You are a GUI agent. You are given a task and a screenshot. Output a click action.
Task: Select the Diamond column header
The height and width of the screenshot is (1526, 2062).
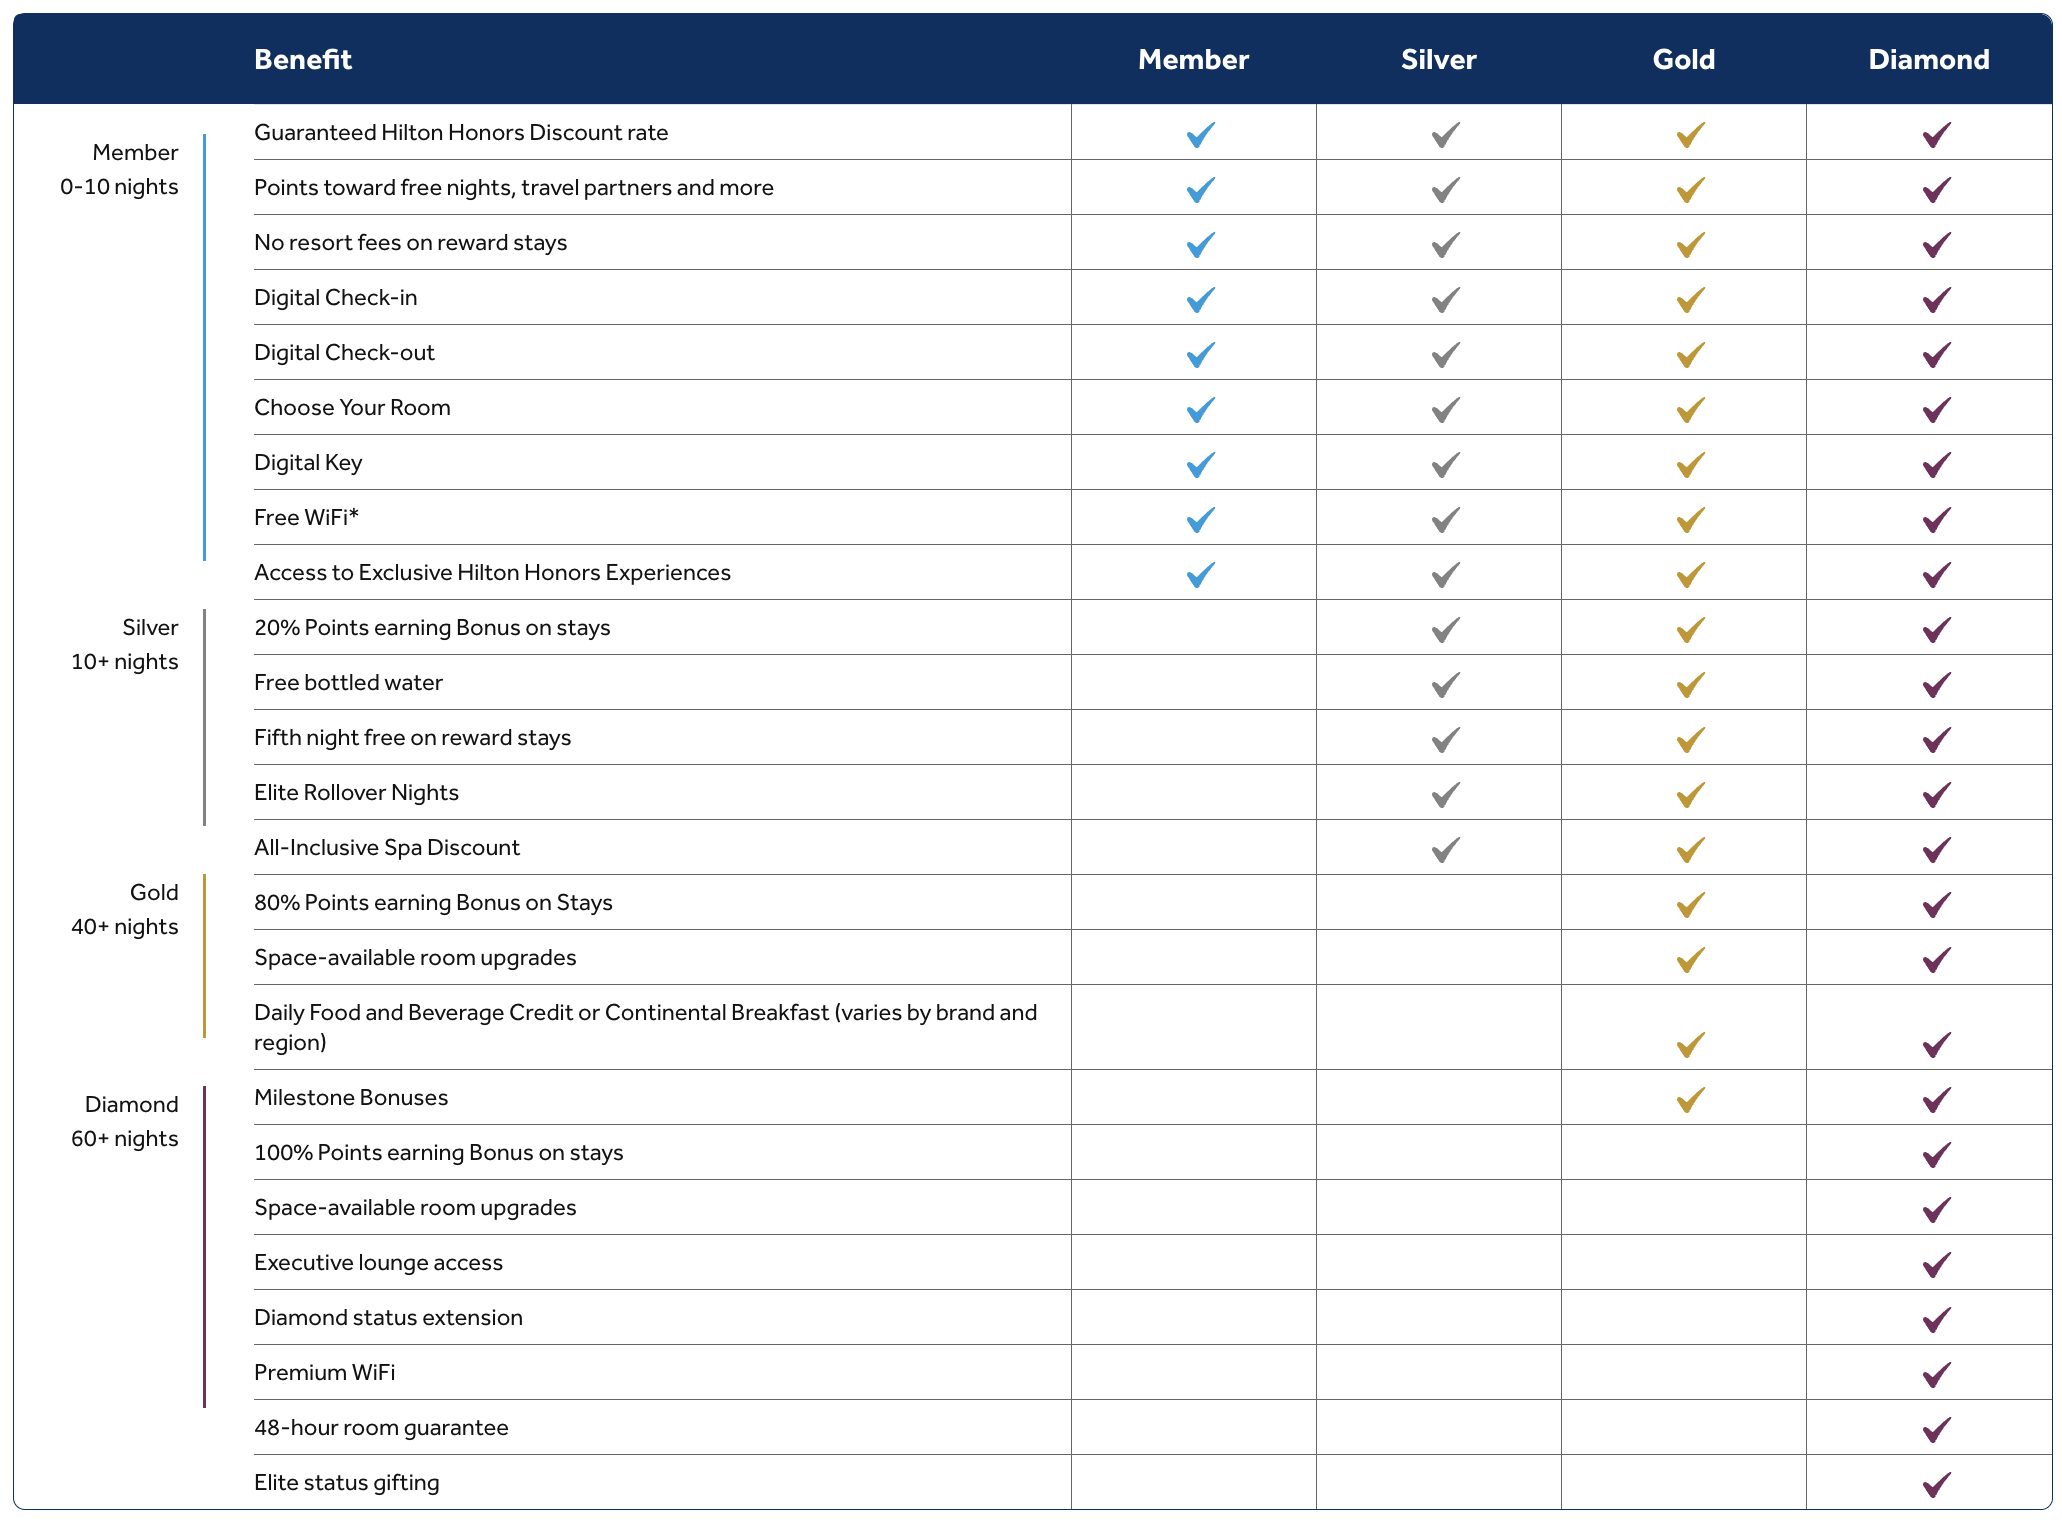[1928, 59]
